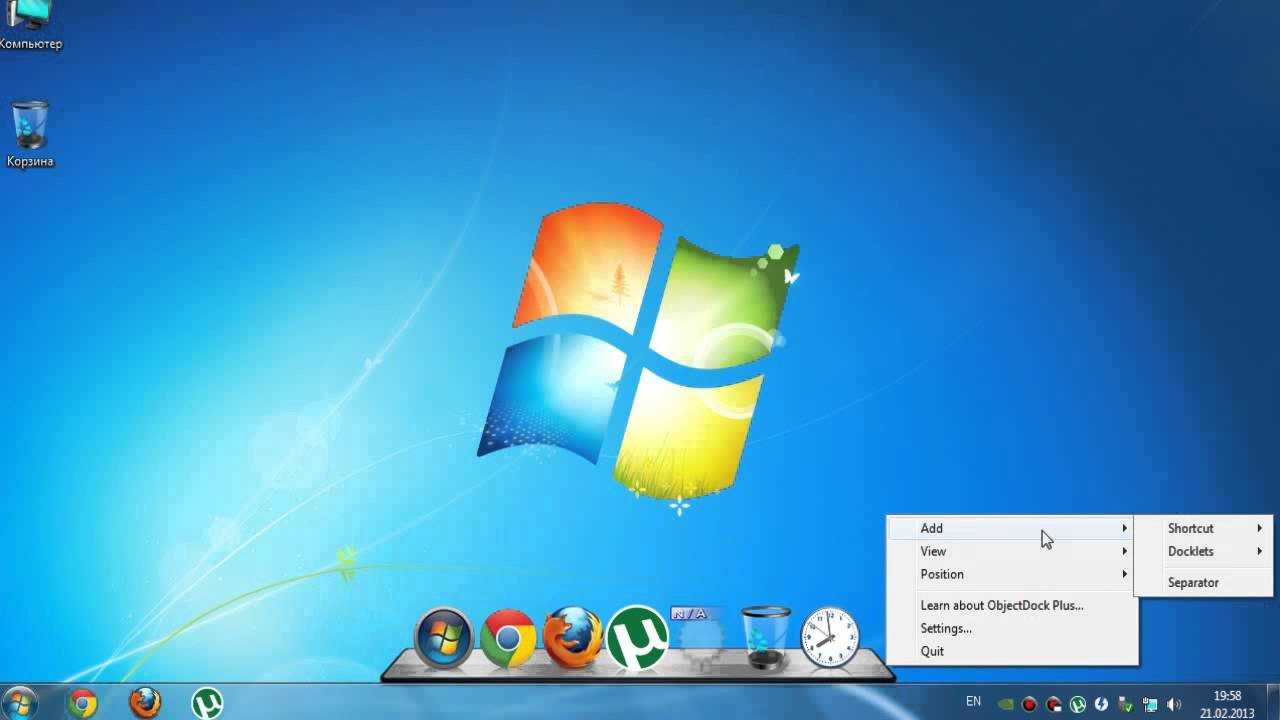1280x720 pixels.
Task: Click the taskbar date and time
Action: coord(1227,704)
